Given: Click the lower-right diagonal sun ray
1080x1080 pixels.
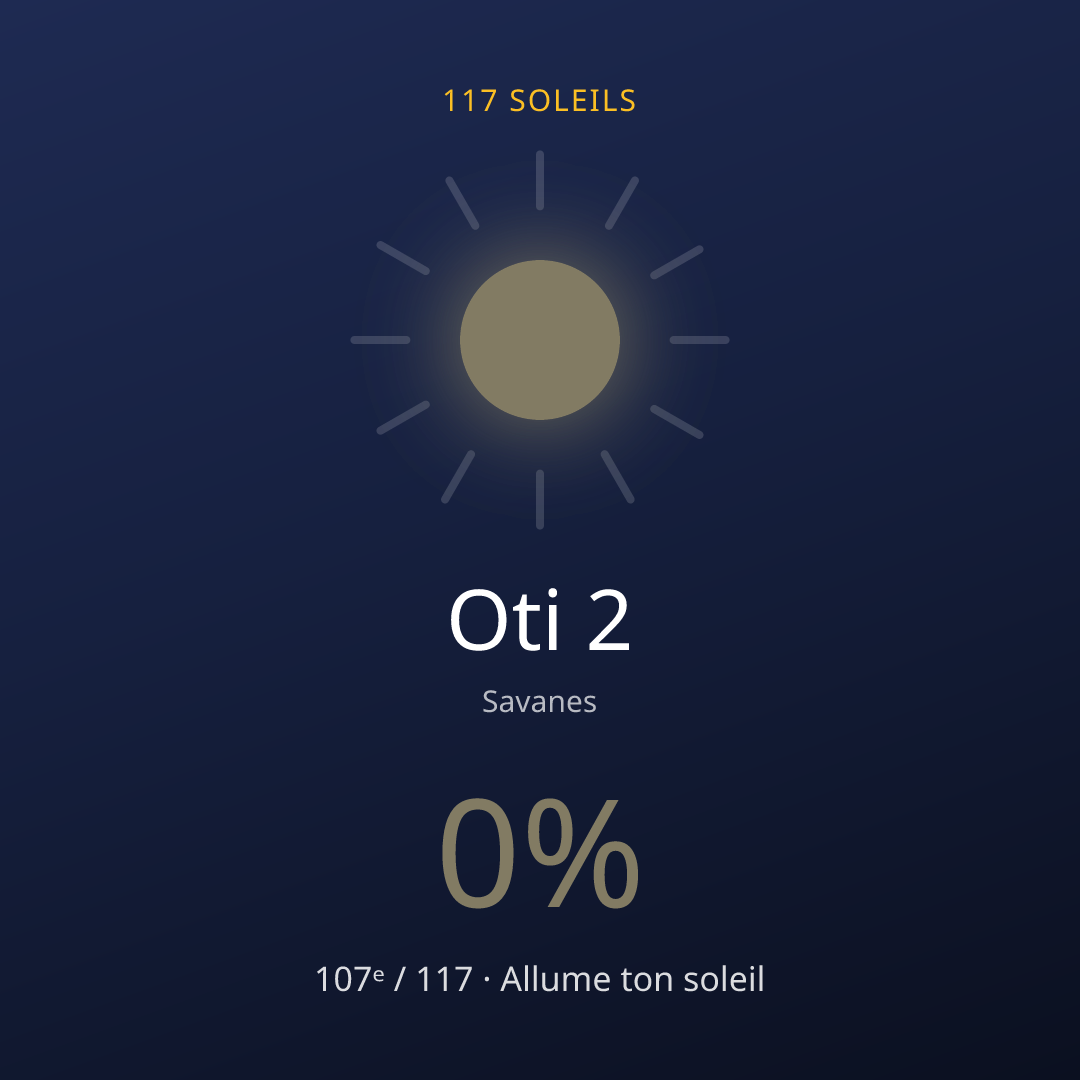Looking at the screenshot, I should 677,422.
